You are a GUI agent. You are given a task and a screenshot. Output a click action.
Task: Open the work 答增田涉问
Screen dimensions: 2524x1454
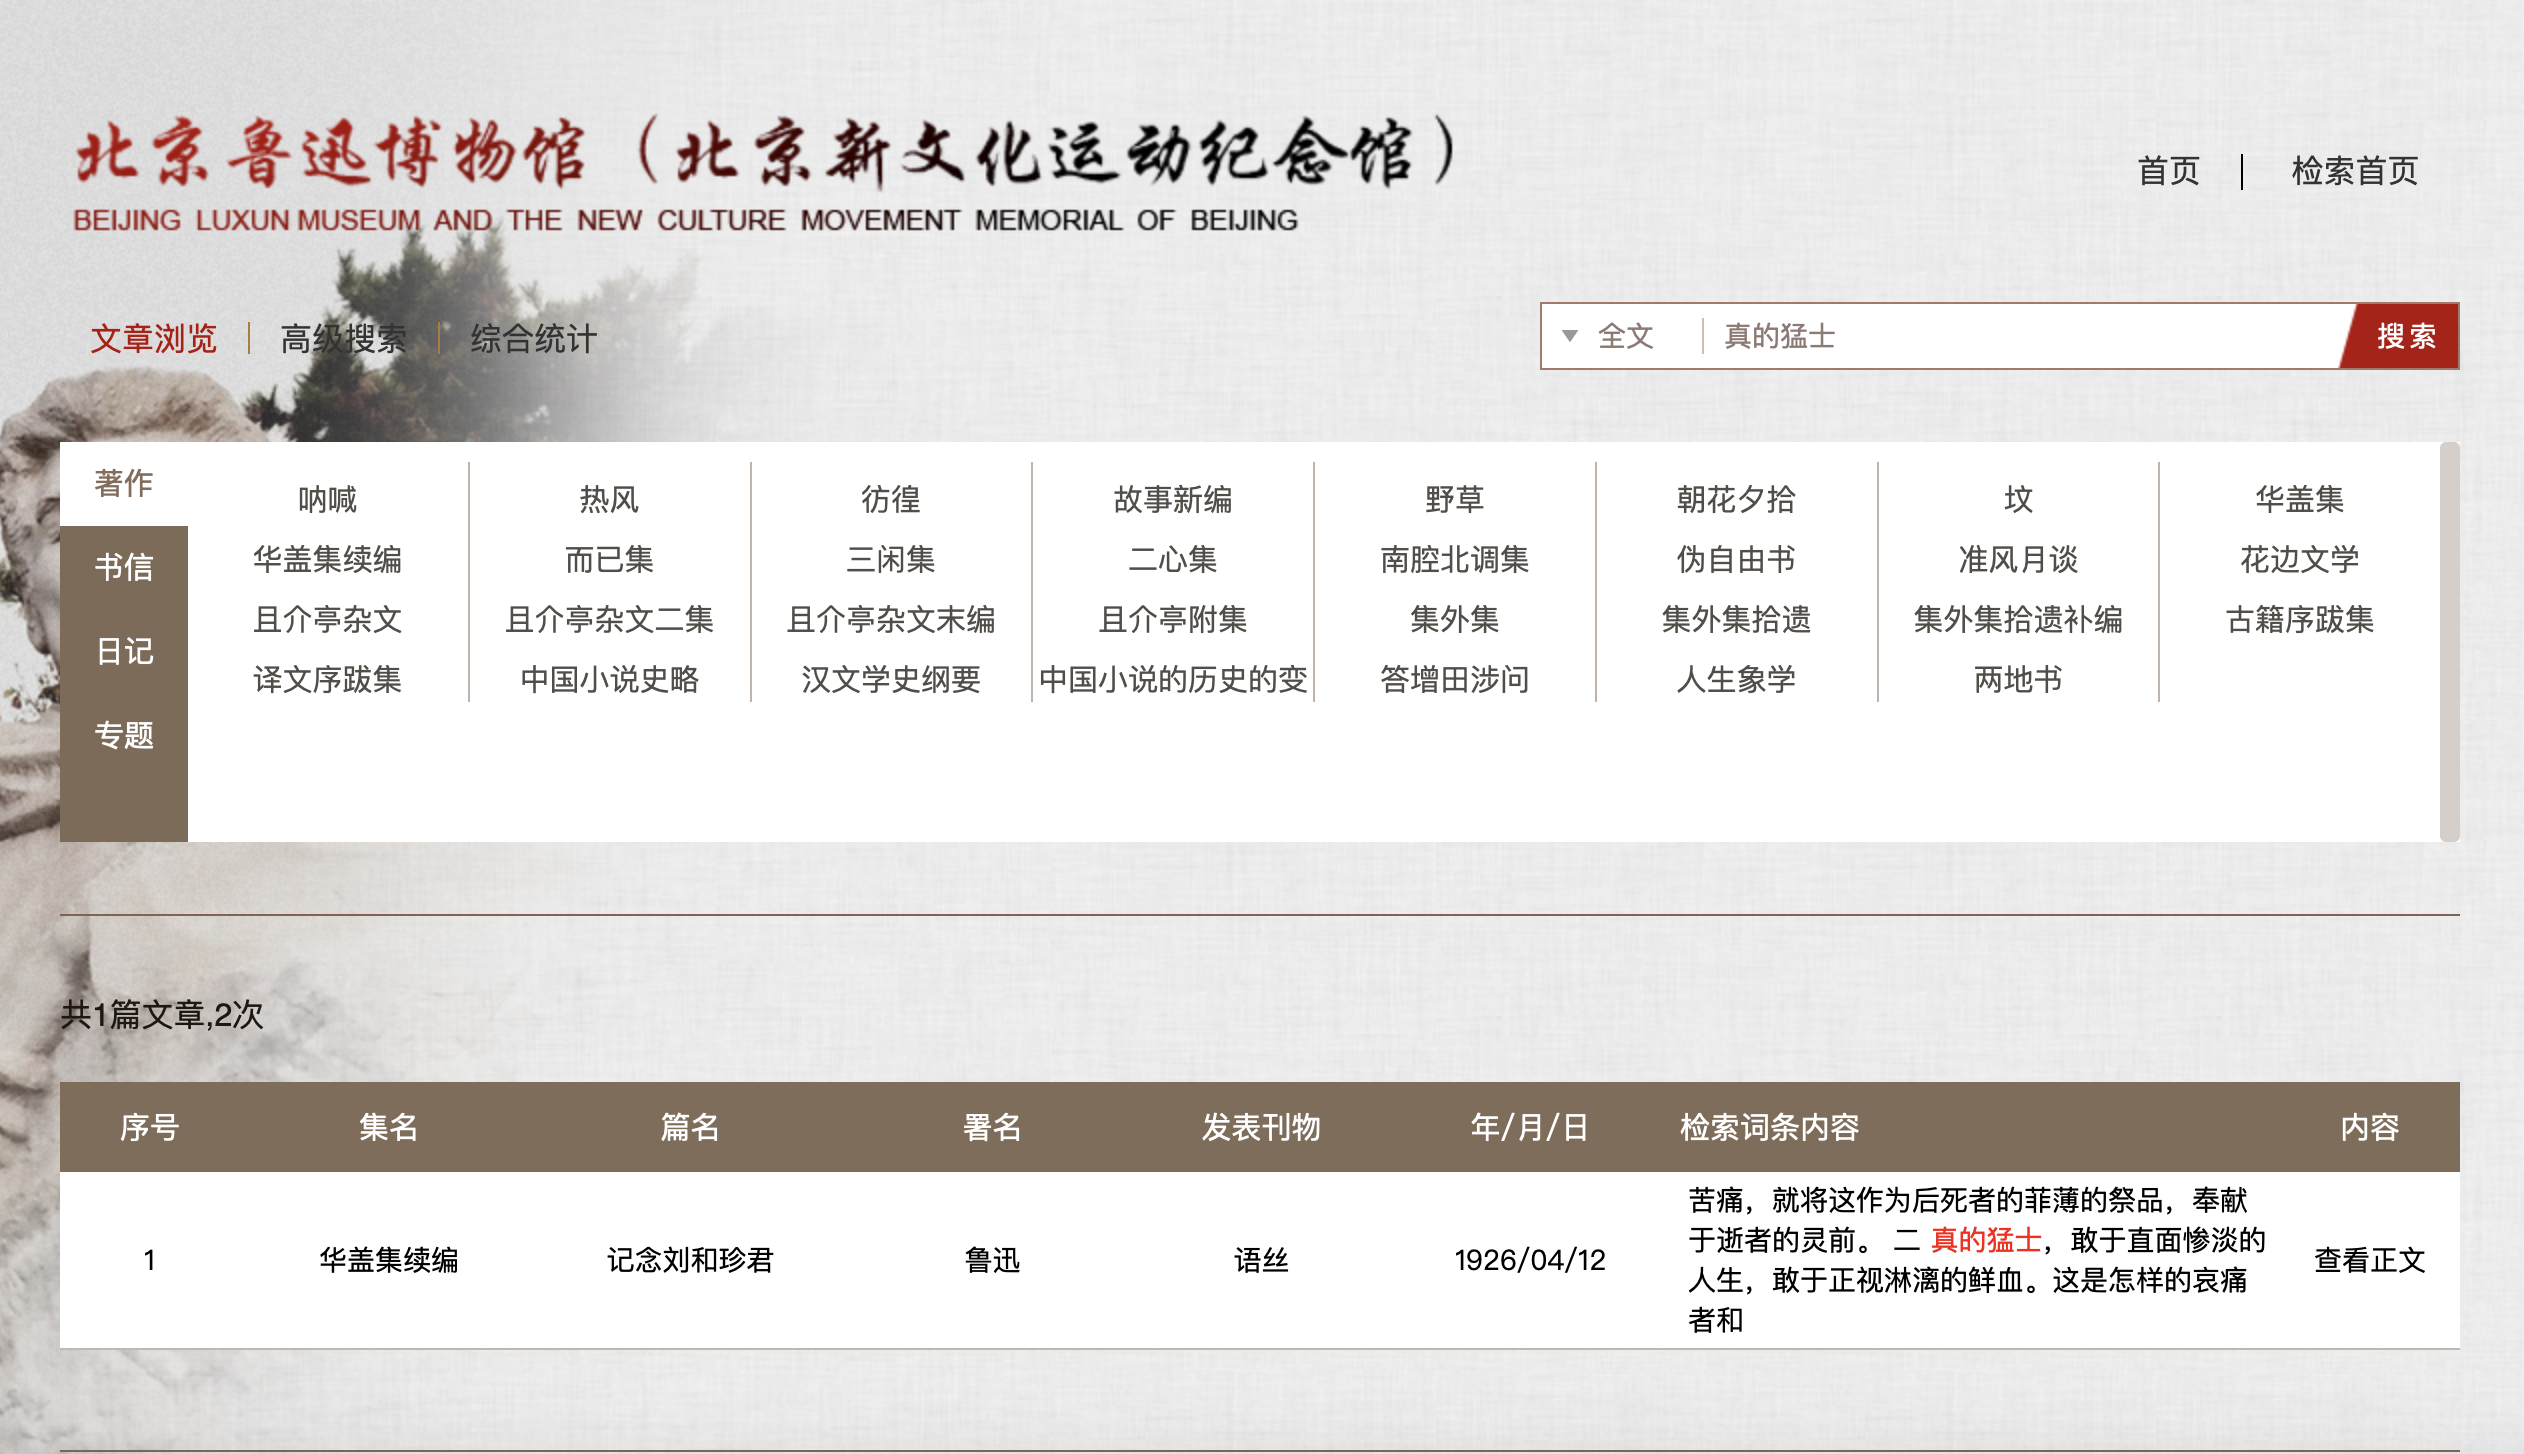pos(1454,679)
